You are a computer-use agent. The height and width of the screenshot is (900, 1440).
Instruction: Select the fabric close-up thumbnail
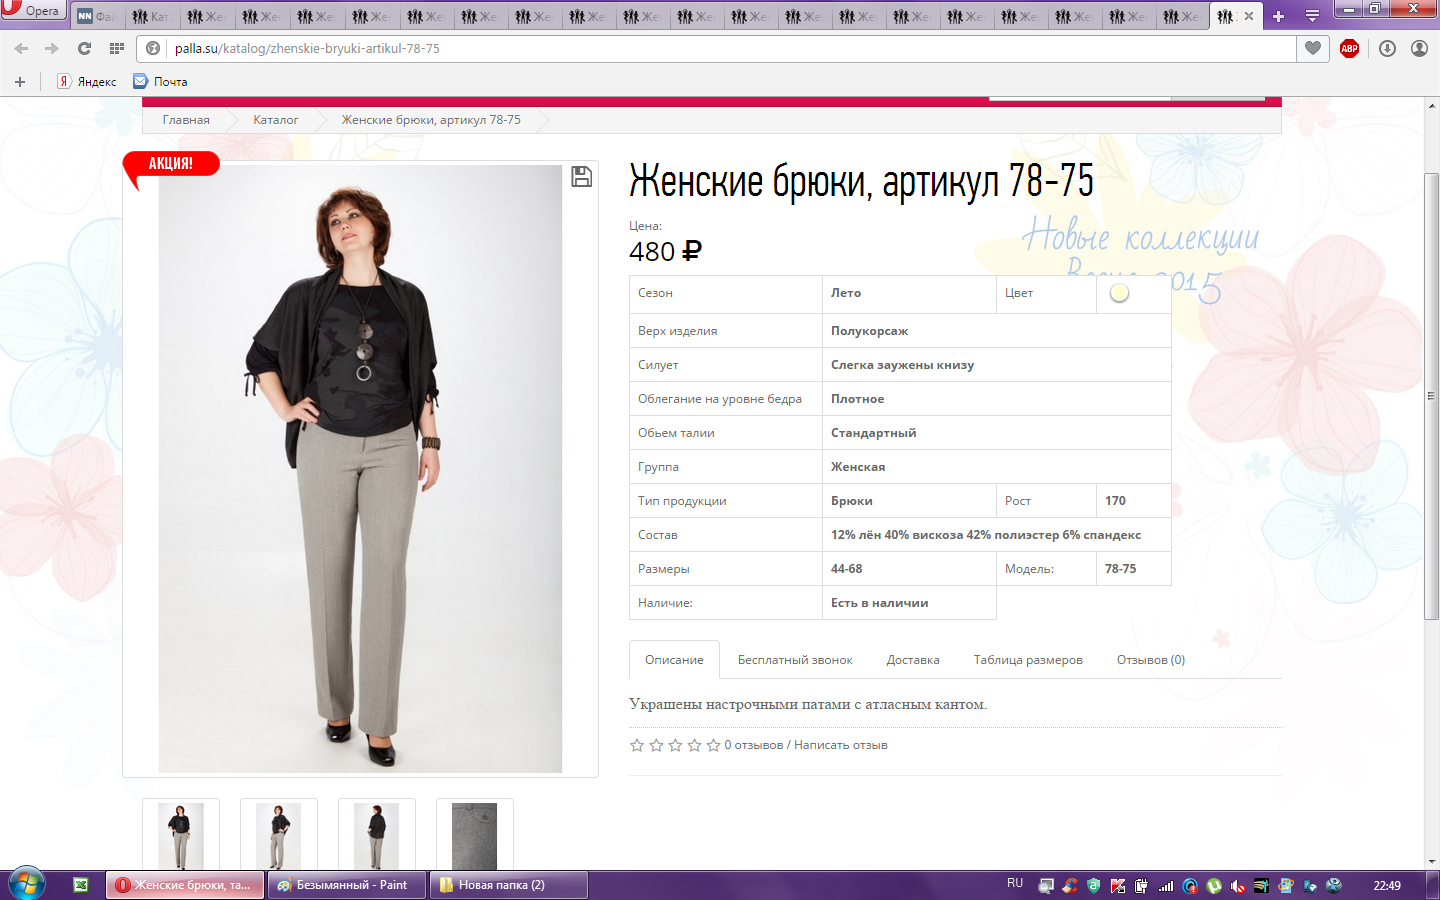coord(475,835)
